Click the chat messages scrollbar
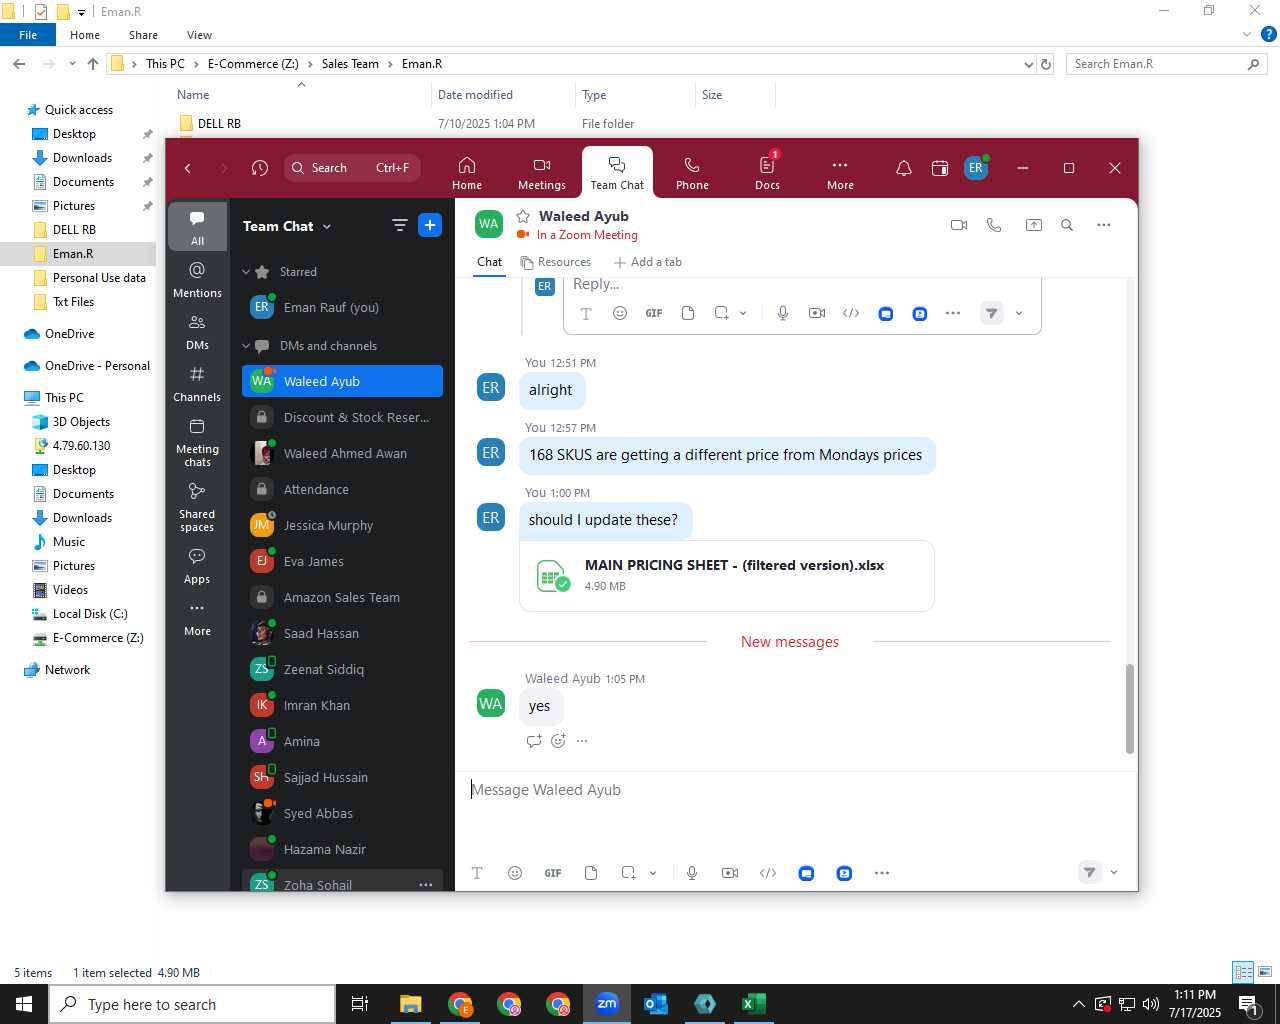Image resolution: width=1280 pixels, height=1024 pixels. (1130, 708)
